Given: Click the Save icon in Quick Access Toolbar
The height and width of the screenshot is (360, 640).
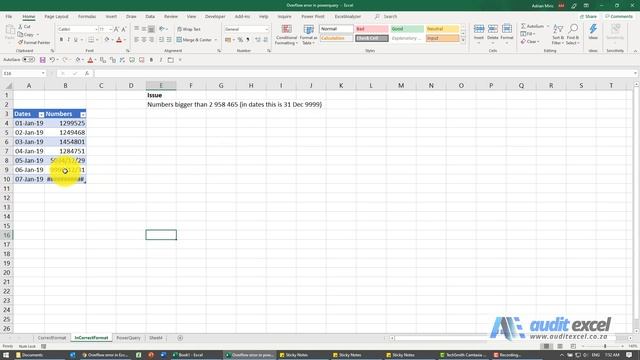Looking at the screenshot, I should [x=42, y=60].
